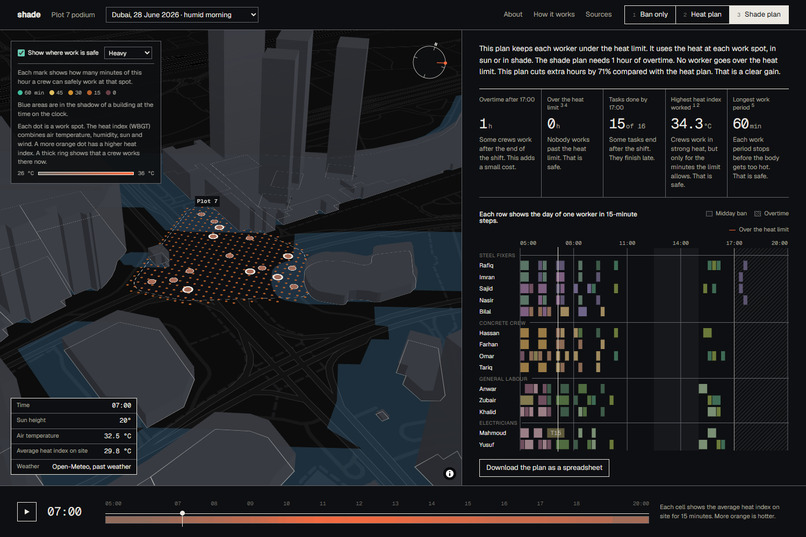Click the Time 07:00 info row
806x537 pixels.
[x=74, y=405]
